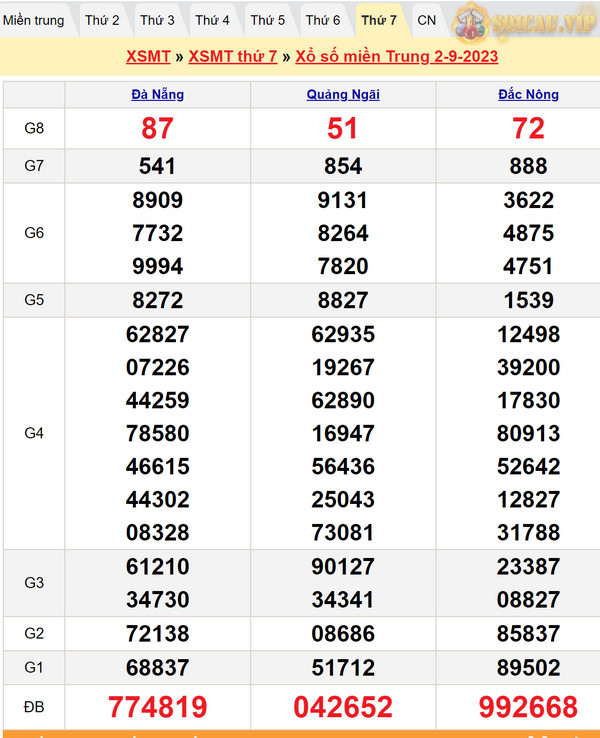
Task: Click the active Thứ 7 tab
Action: coord(379,20)
